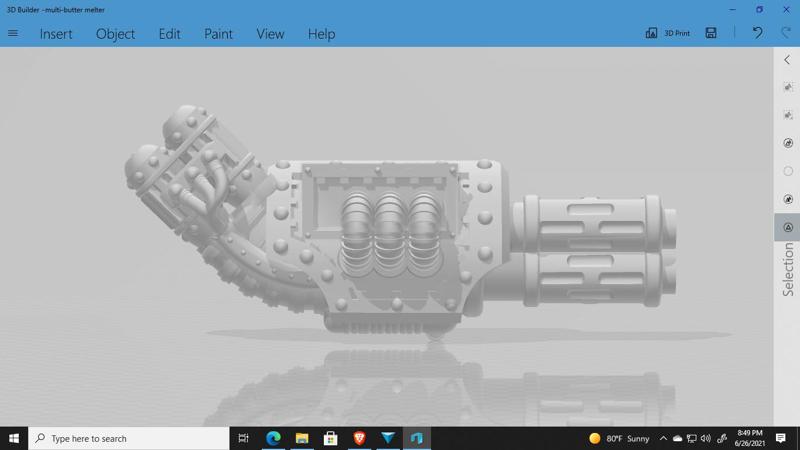
Task: Show hidden system tray icons
Action: pos(663,438)
